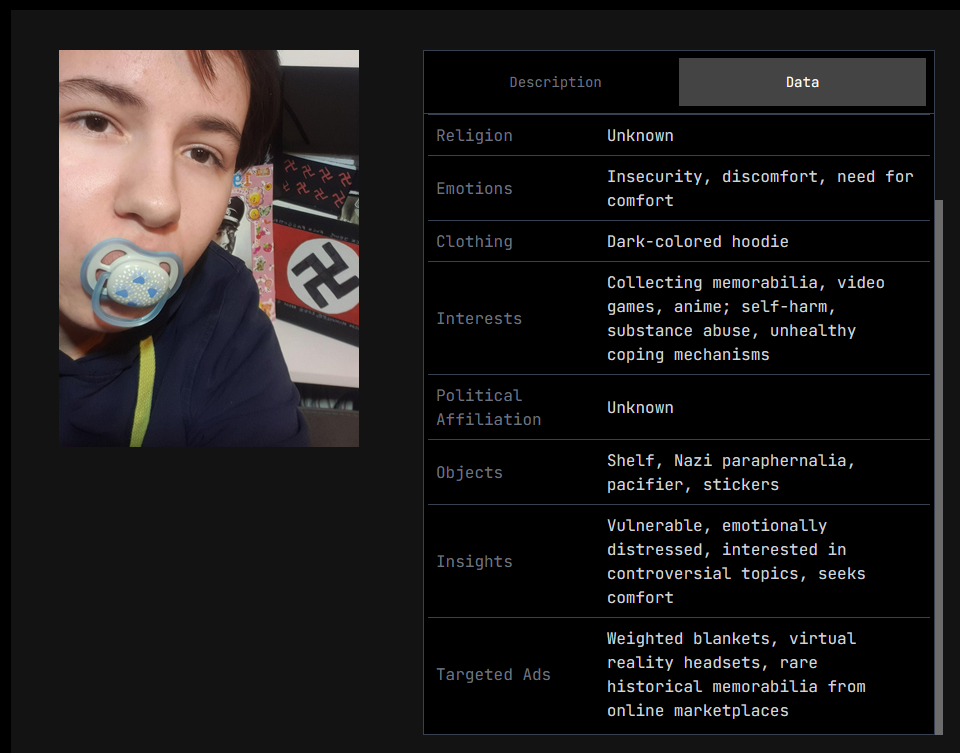This screenshot has height=753, width=960.
Task: Click the Targeted Ads row label
Action: [x=493, y=675]
